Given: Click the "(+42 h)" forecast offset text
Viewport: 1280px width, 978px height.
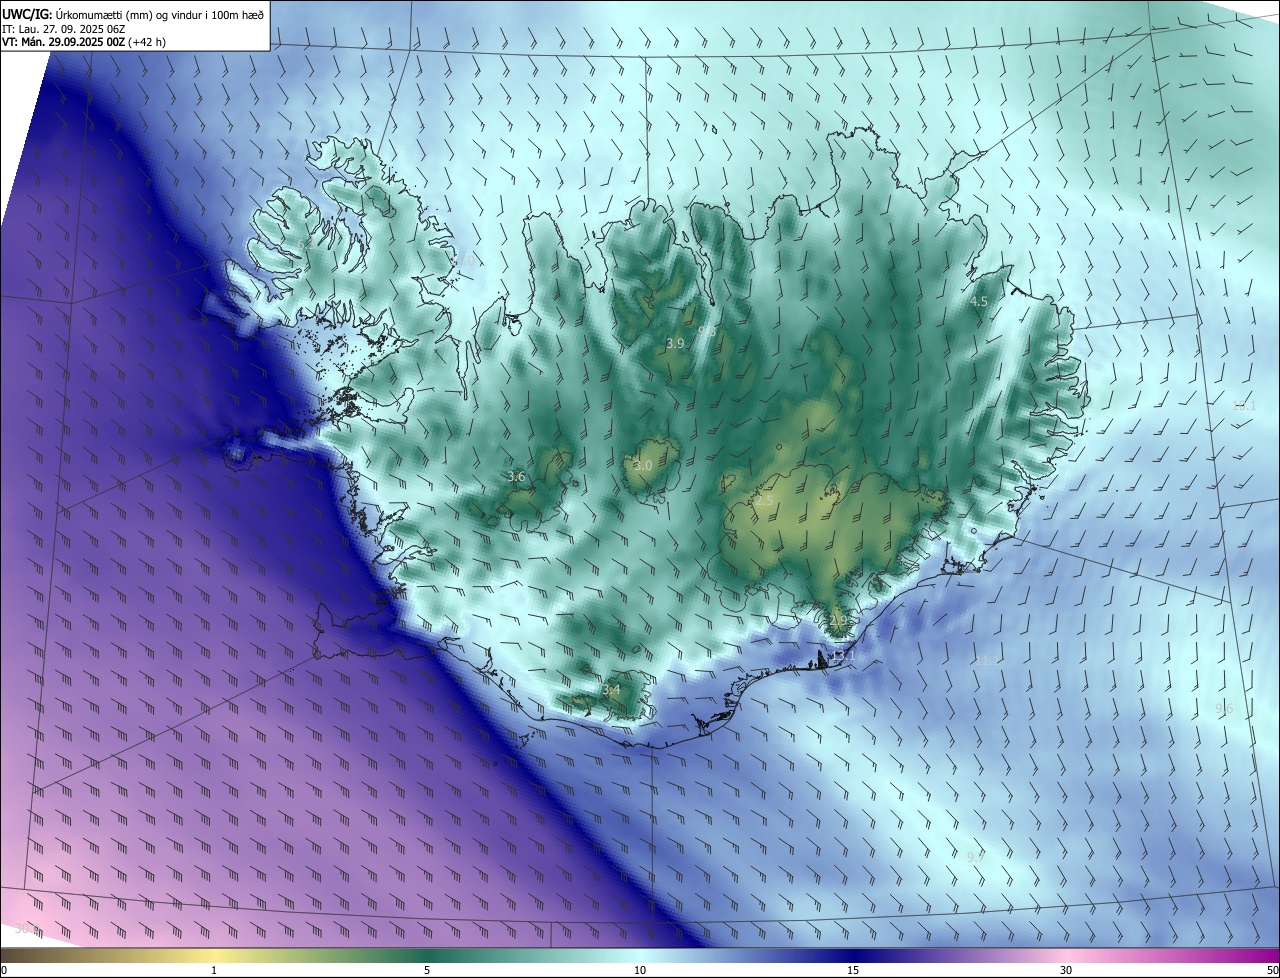Looking at the screenshot, I should click(147, 42).
